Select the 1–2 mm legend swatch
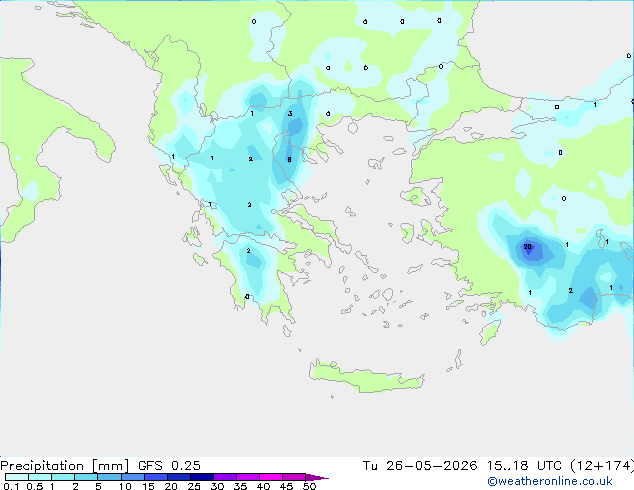Image resolution: width=634 pixels, height=490 pixels. pyautogui.click(x=63, y=477)
